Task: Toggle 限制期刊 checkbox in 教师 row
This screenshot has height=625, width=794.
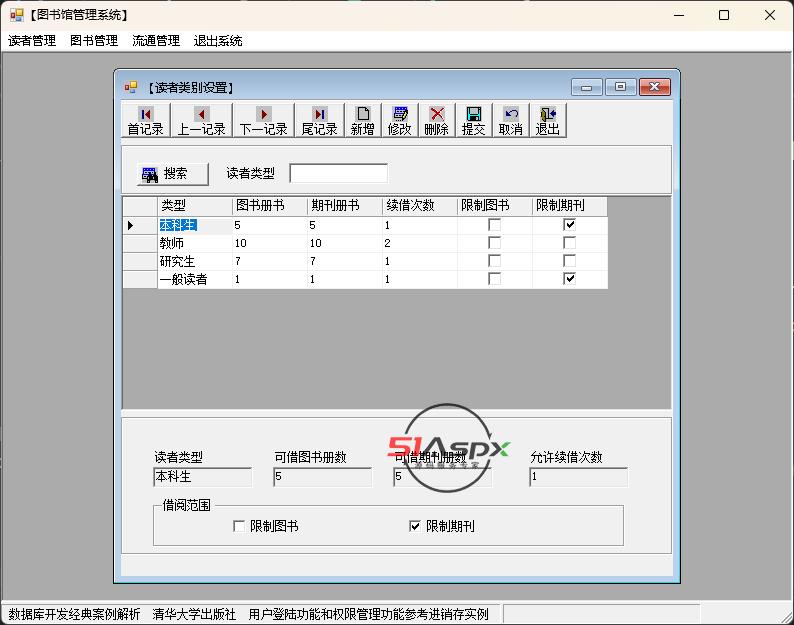Action: pos(569,243)
